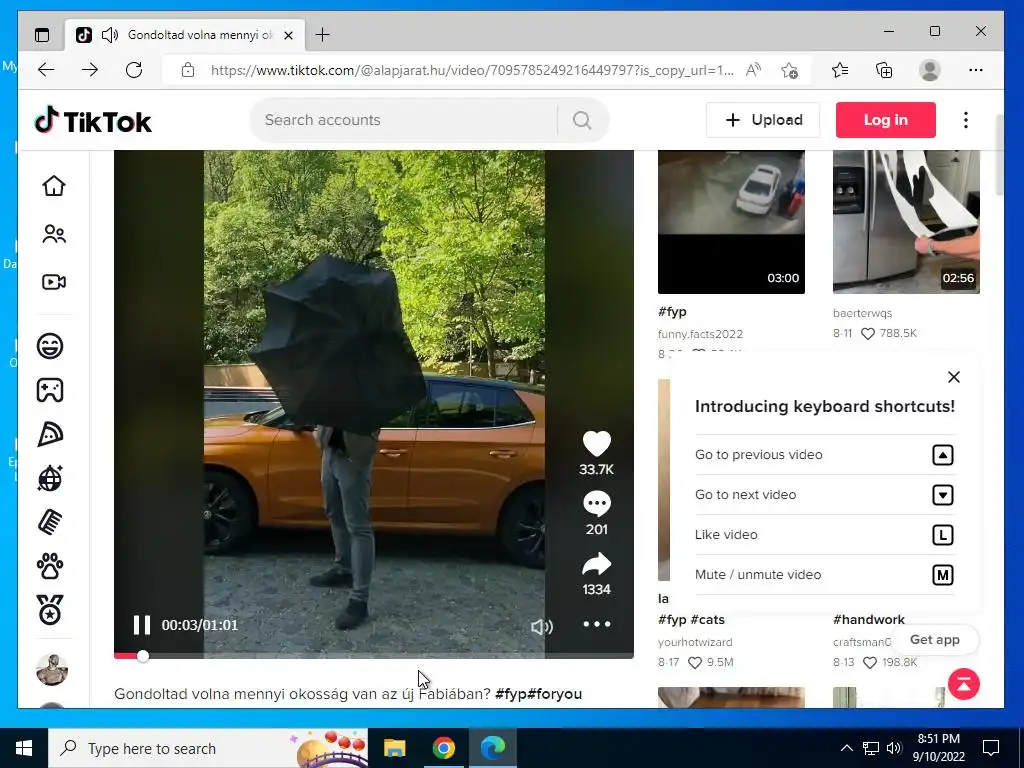Open Read aloud icon in address bar

point(753,70)
